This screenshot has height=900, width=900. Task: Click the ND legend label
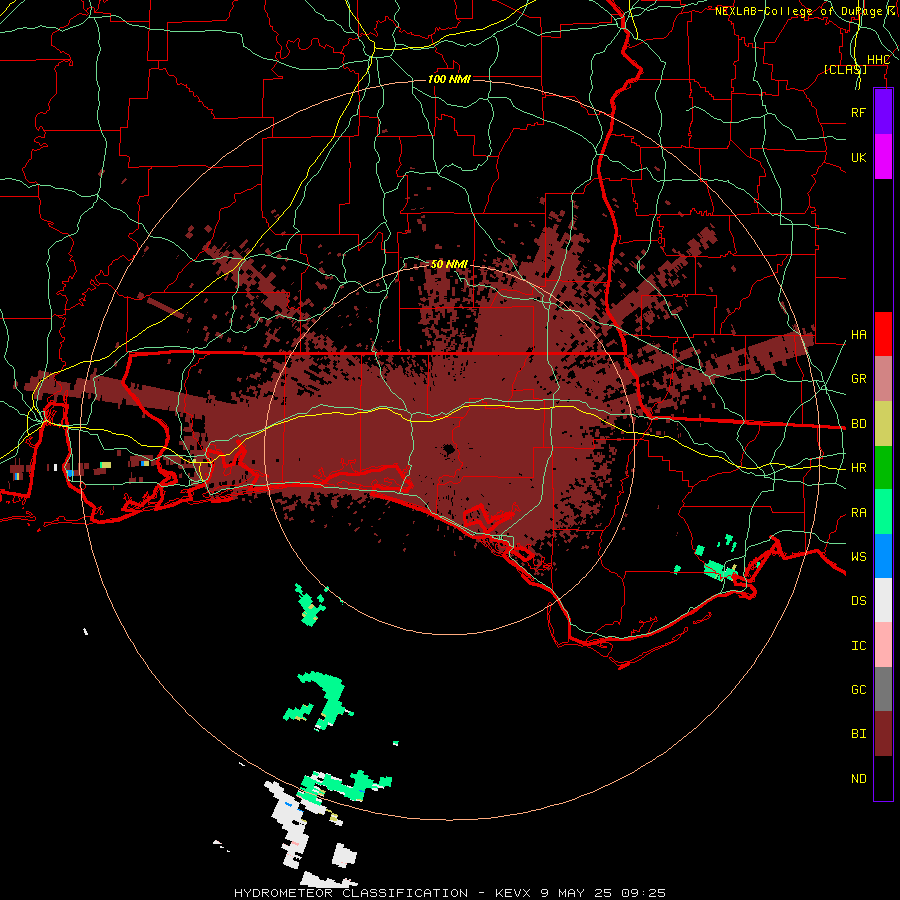click(x=858, y=778)
